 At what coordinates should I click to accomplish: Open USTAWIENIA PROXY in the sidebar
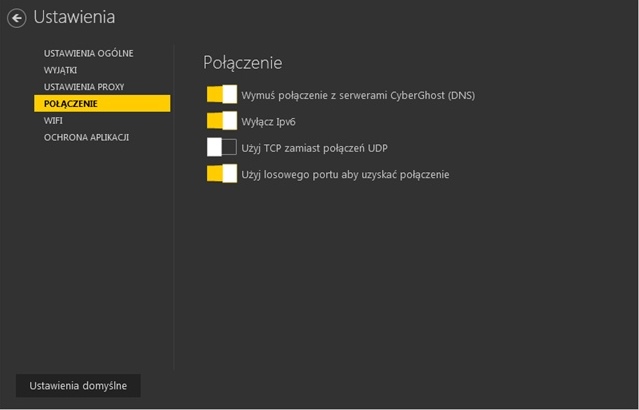(x=84, y=87)
